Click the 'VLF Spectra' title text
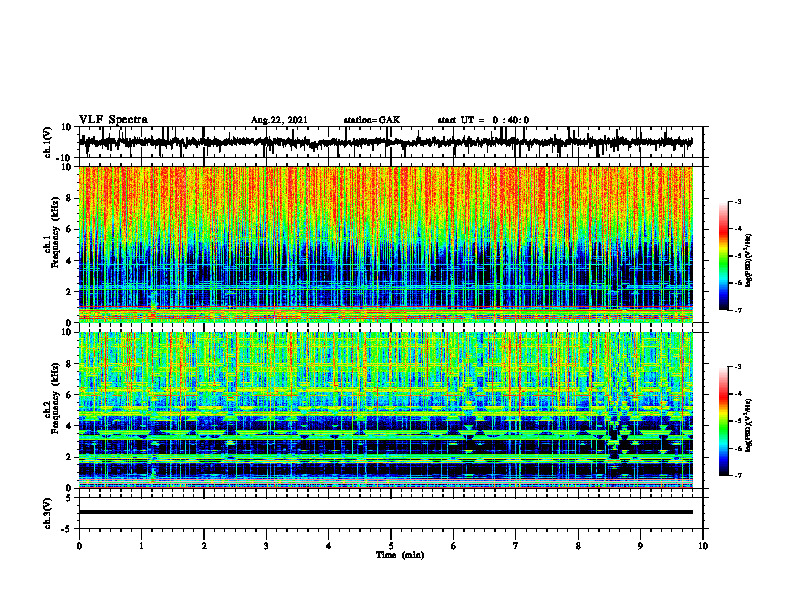This screenshot has width=792, height=612. click(x=113, y=120)
